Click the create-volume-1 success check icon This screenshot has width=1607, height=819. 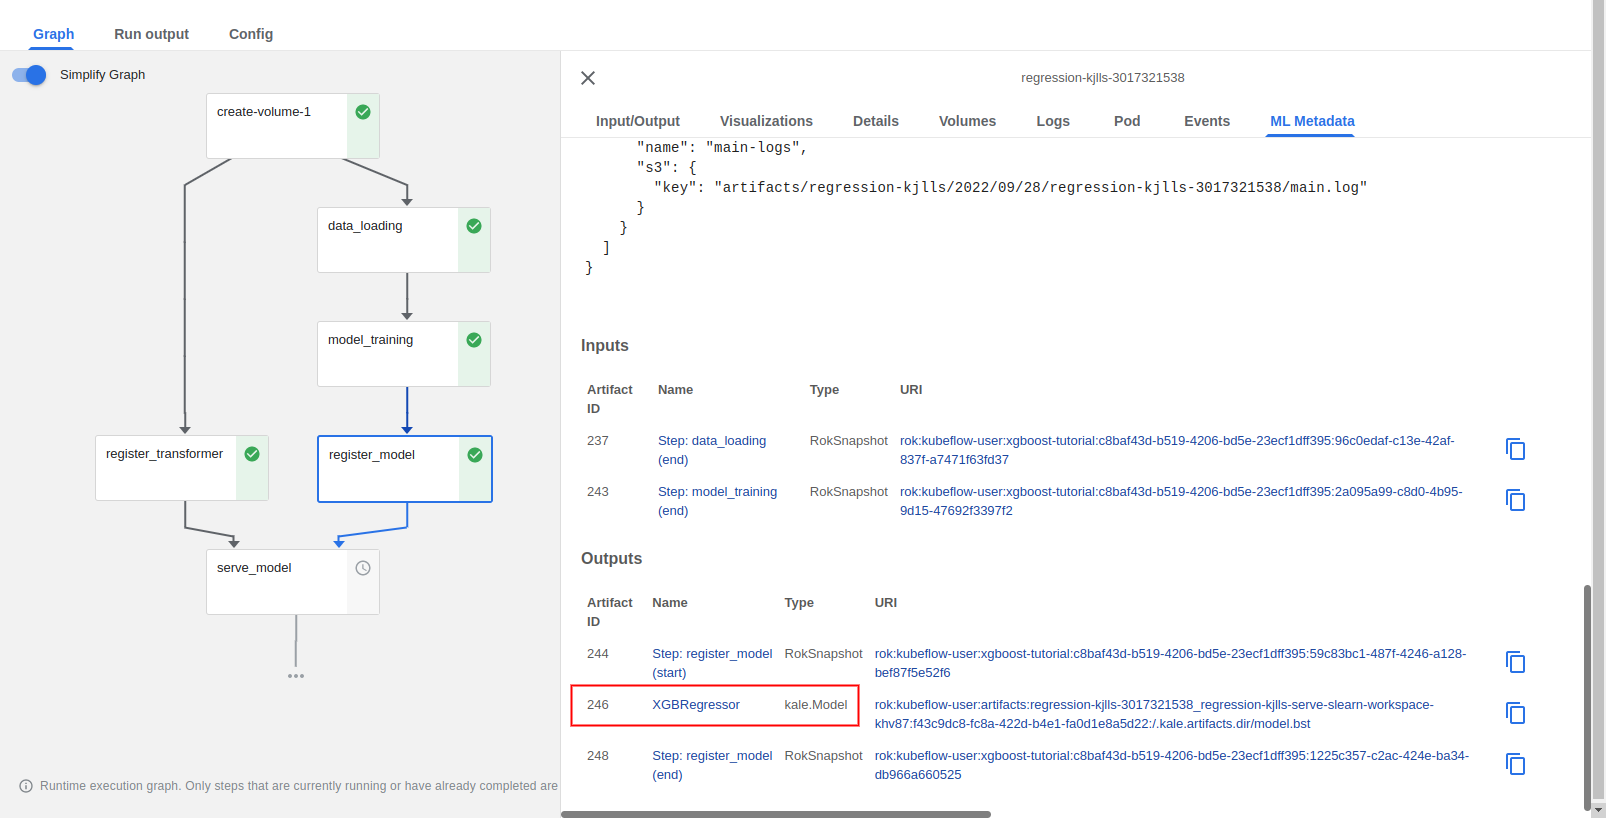pyautogui.click(x=363, y=112)
